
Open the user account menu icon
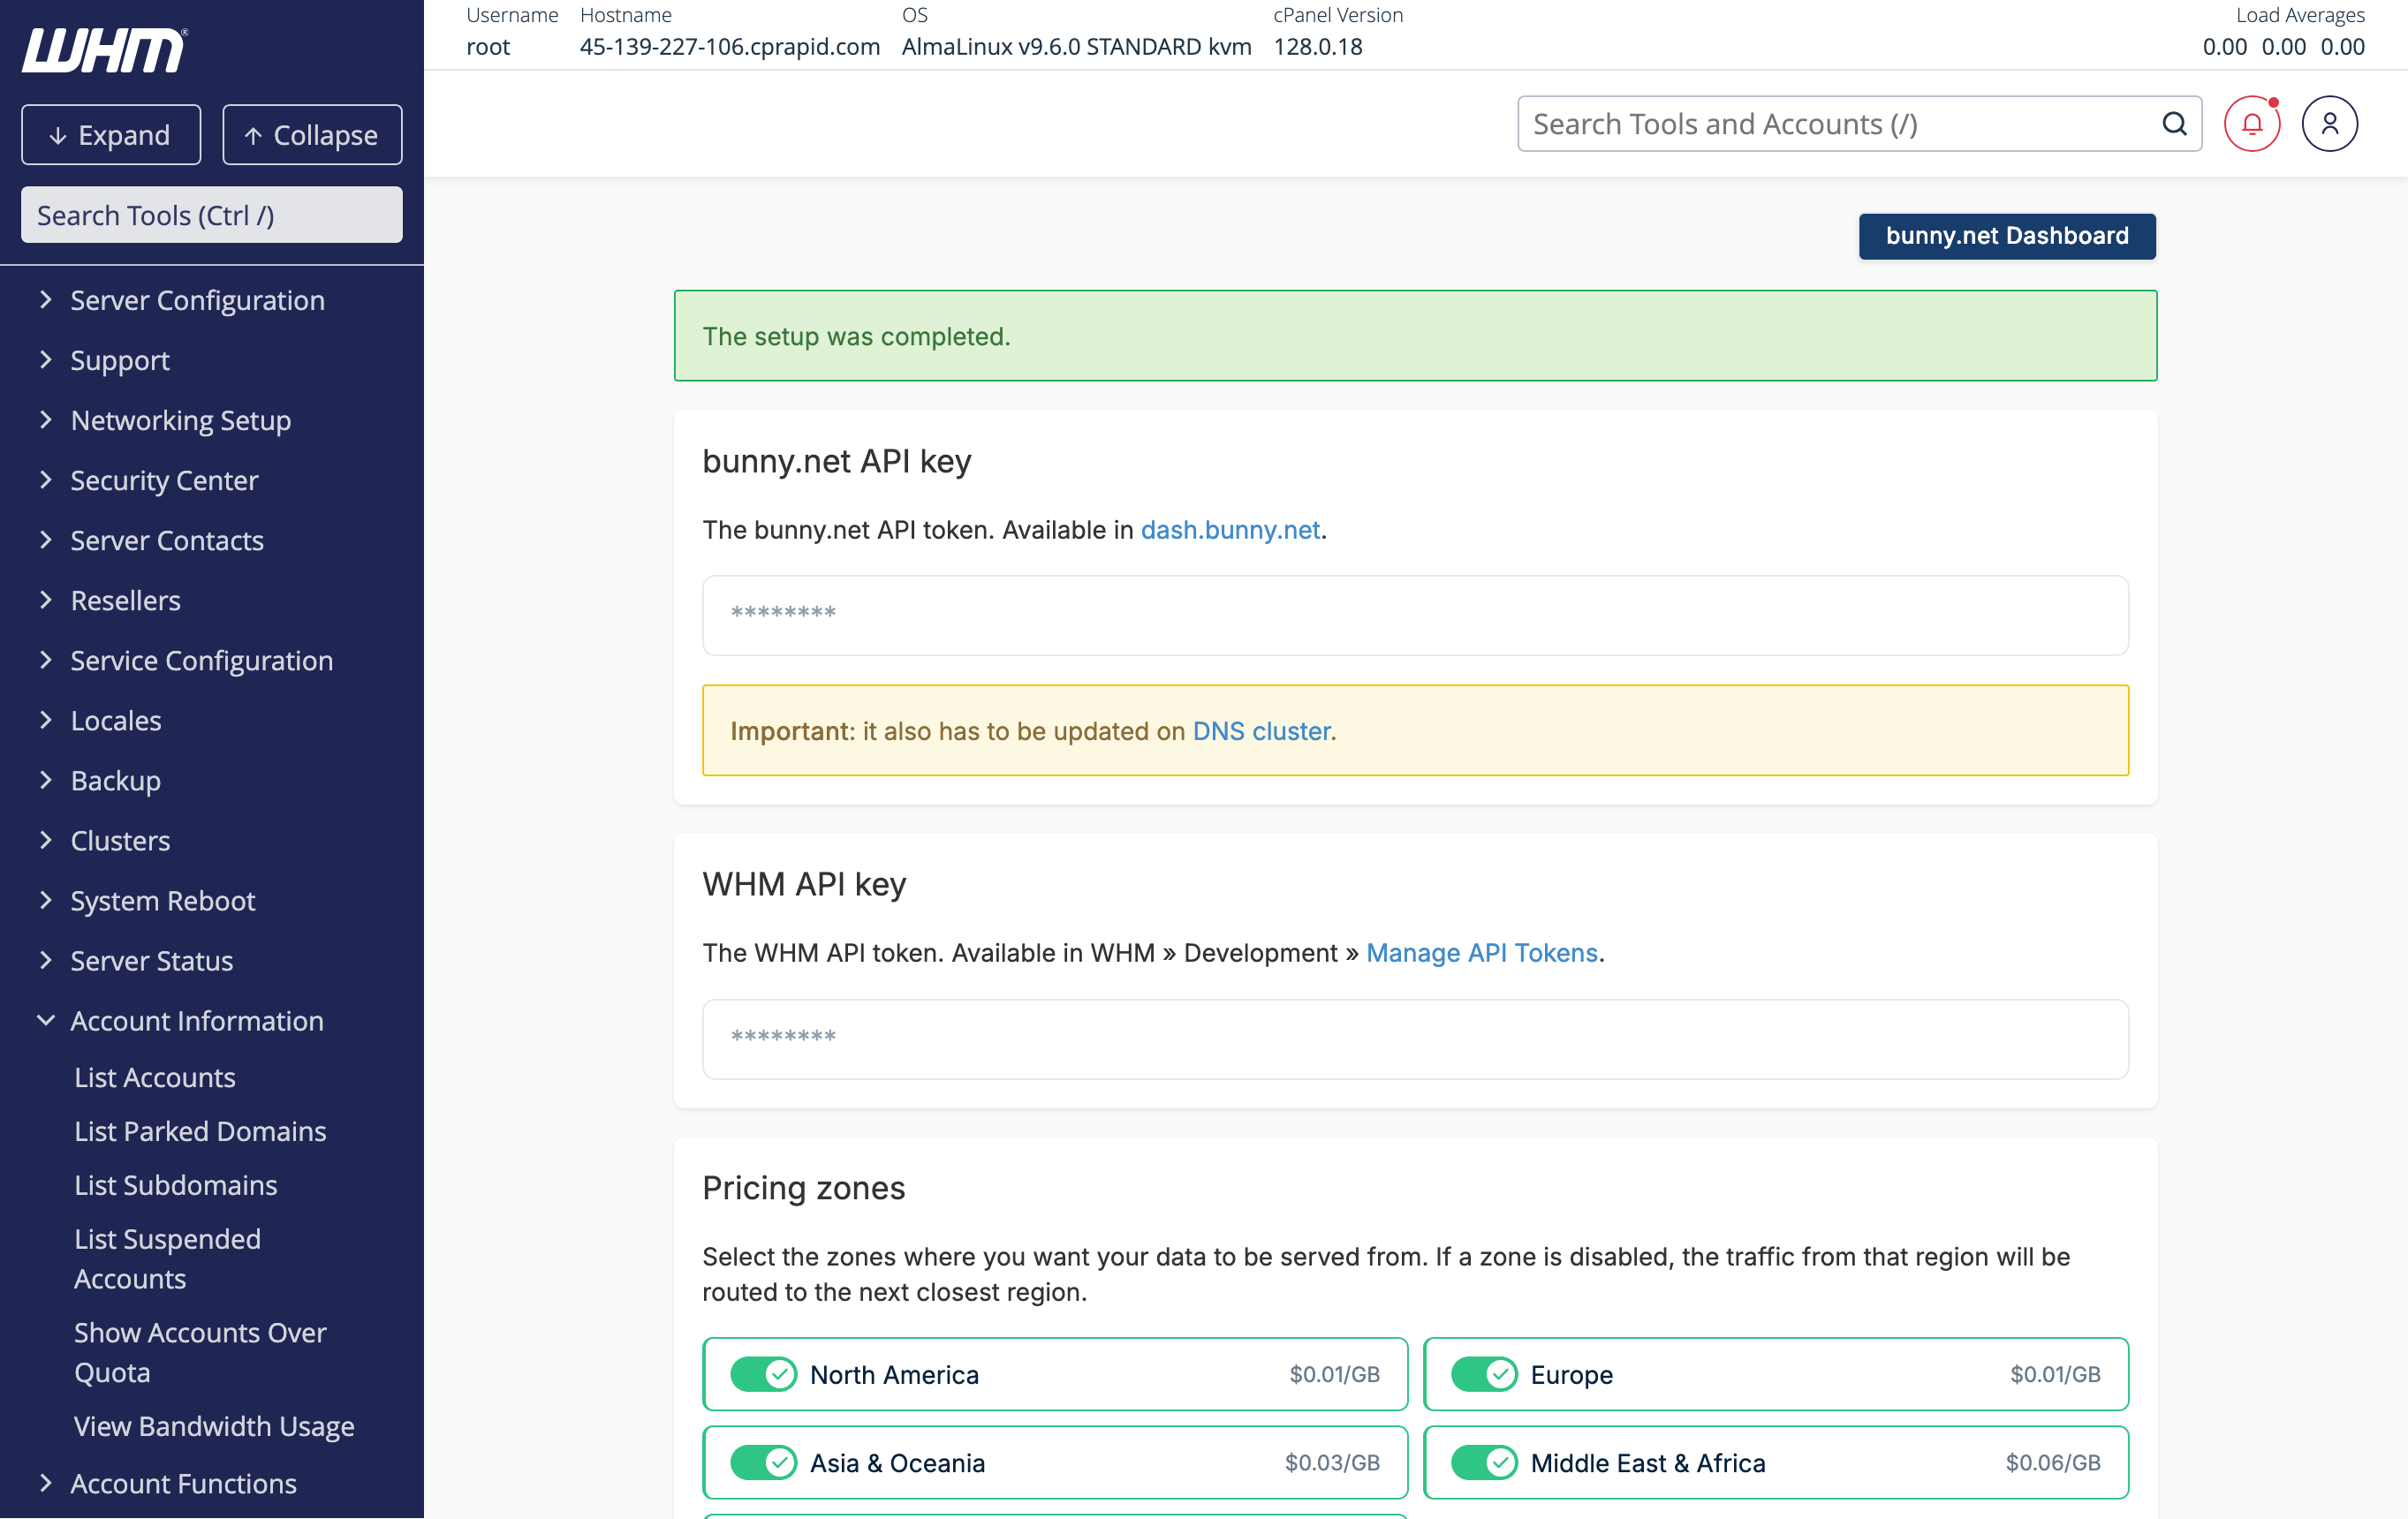(x=2330, y=124)
